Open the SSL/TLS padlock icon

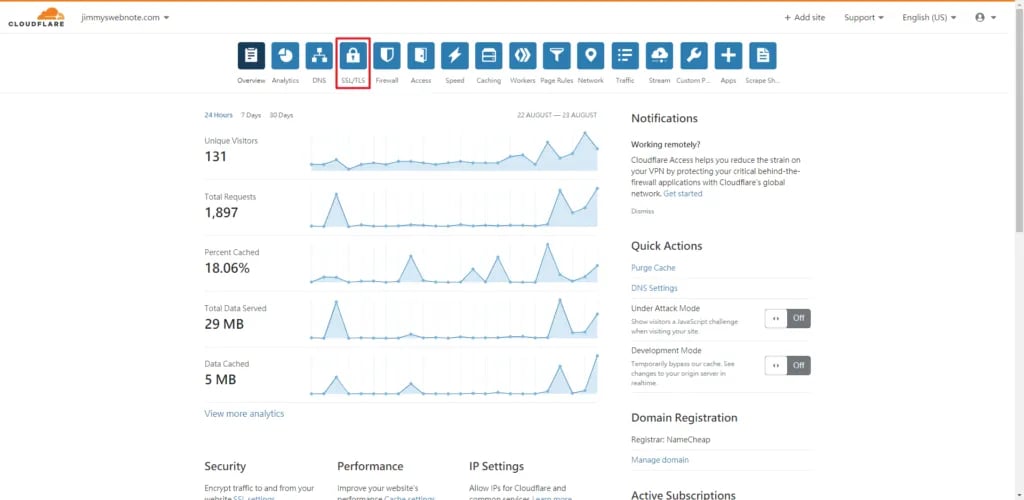tap(353, 56)
